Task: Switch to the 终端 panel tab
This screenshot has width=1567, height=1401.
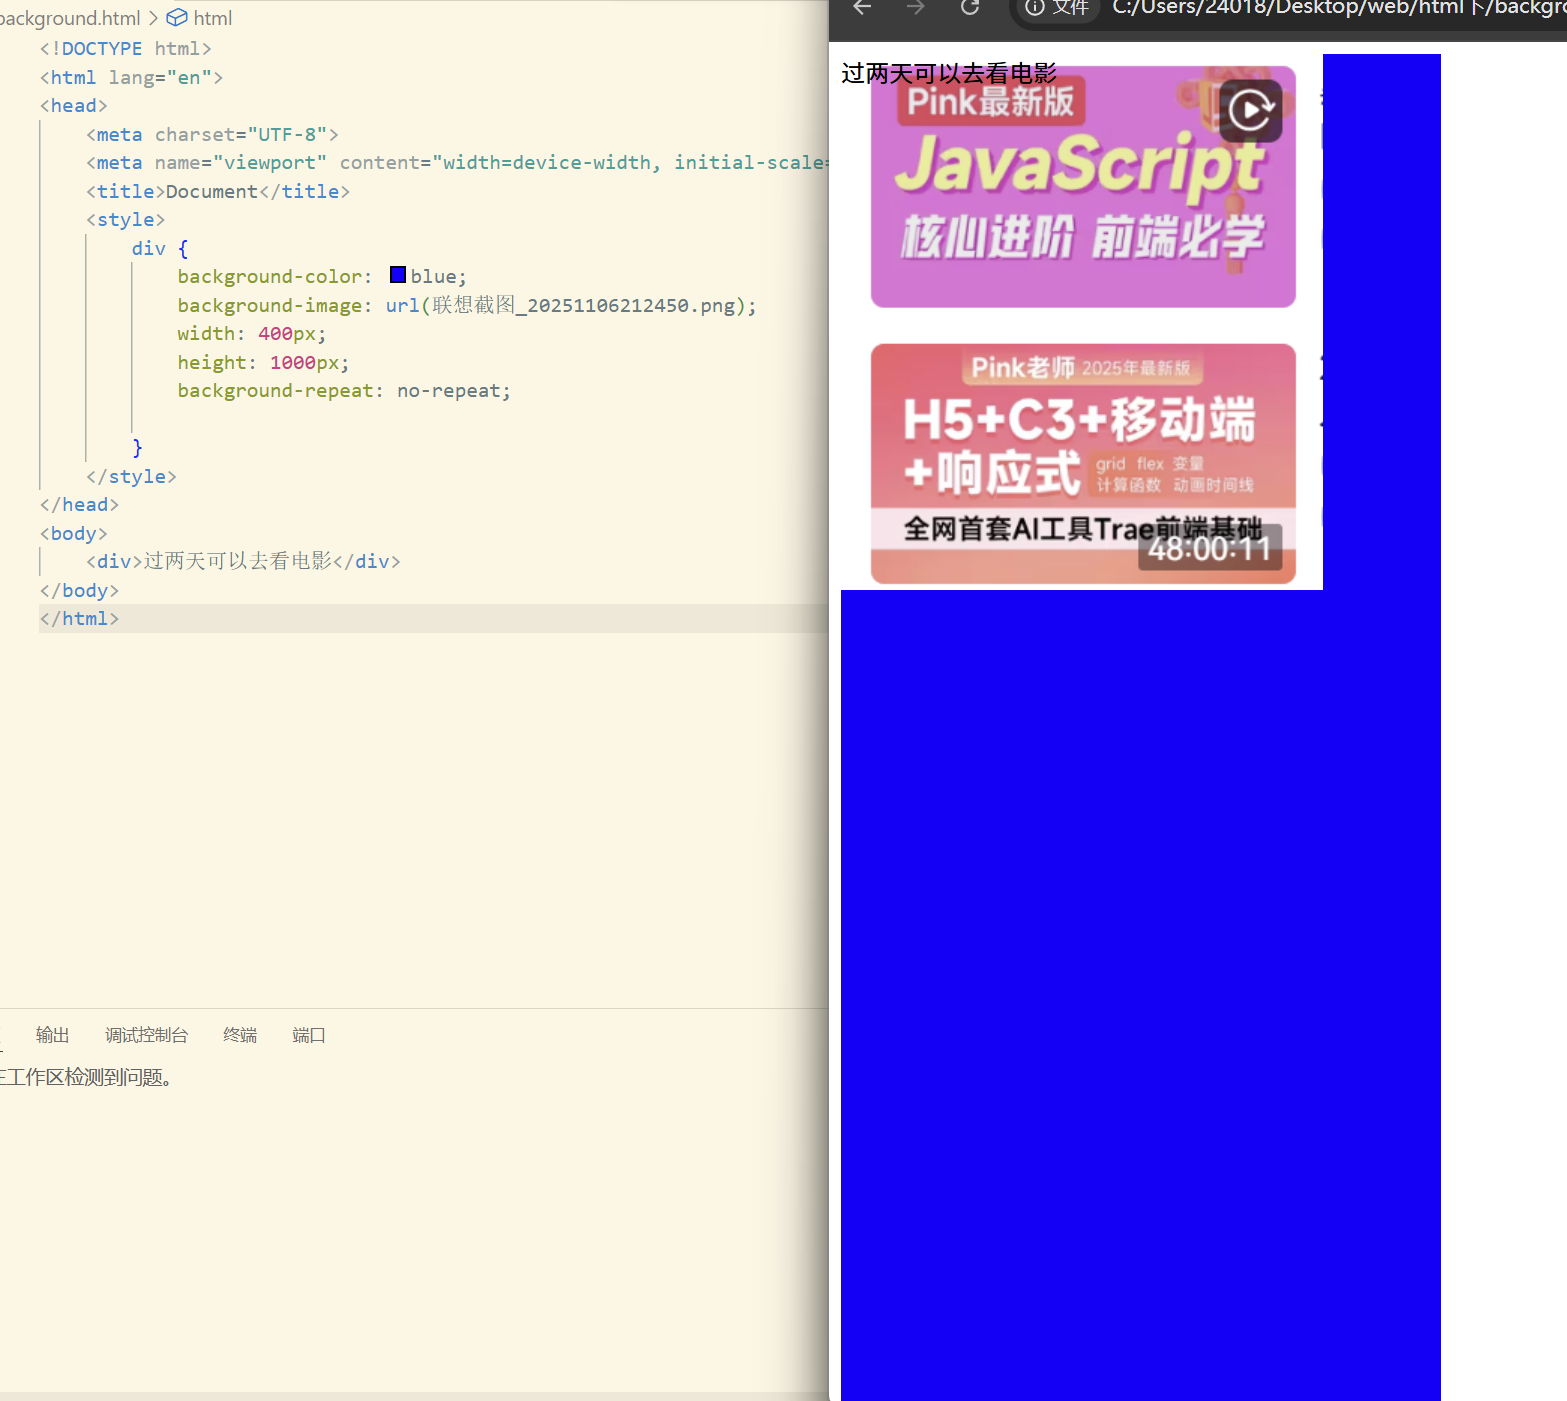Action: (x=240, y=1035)
